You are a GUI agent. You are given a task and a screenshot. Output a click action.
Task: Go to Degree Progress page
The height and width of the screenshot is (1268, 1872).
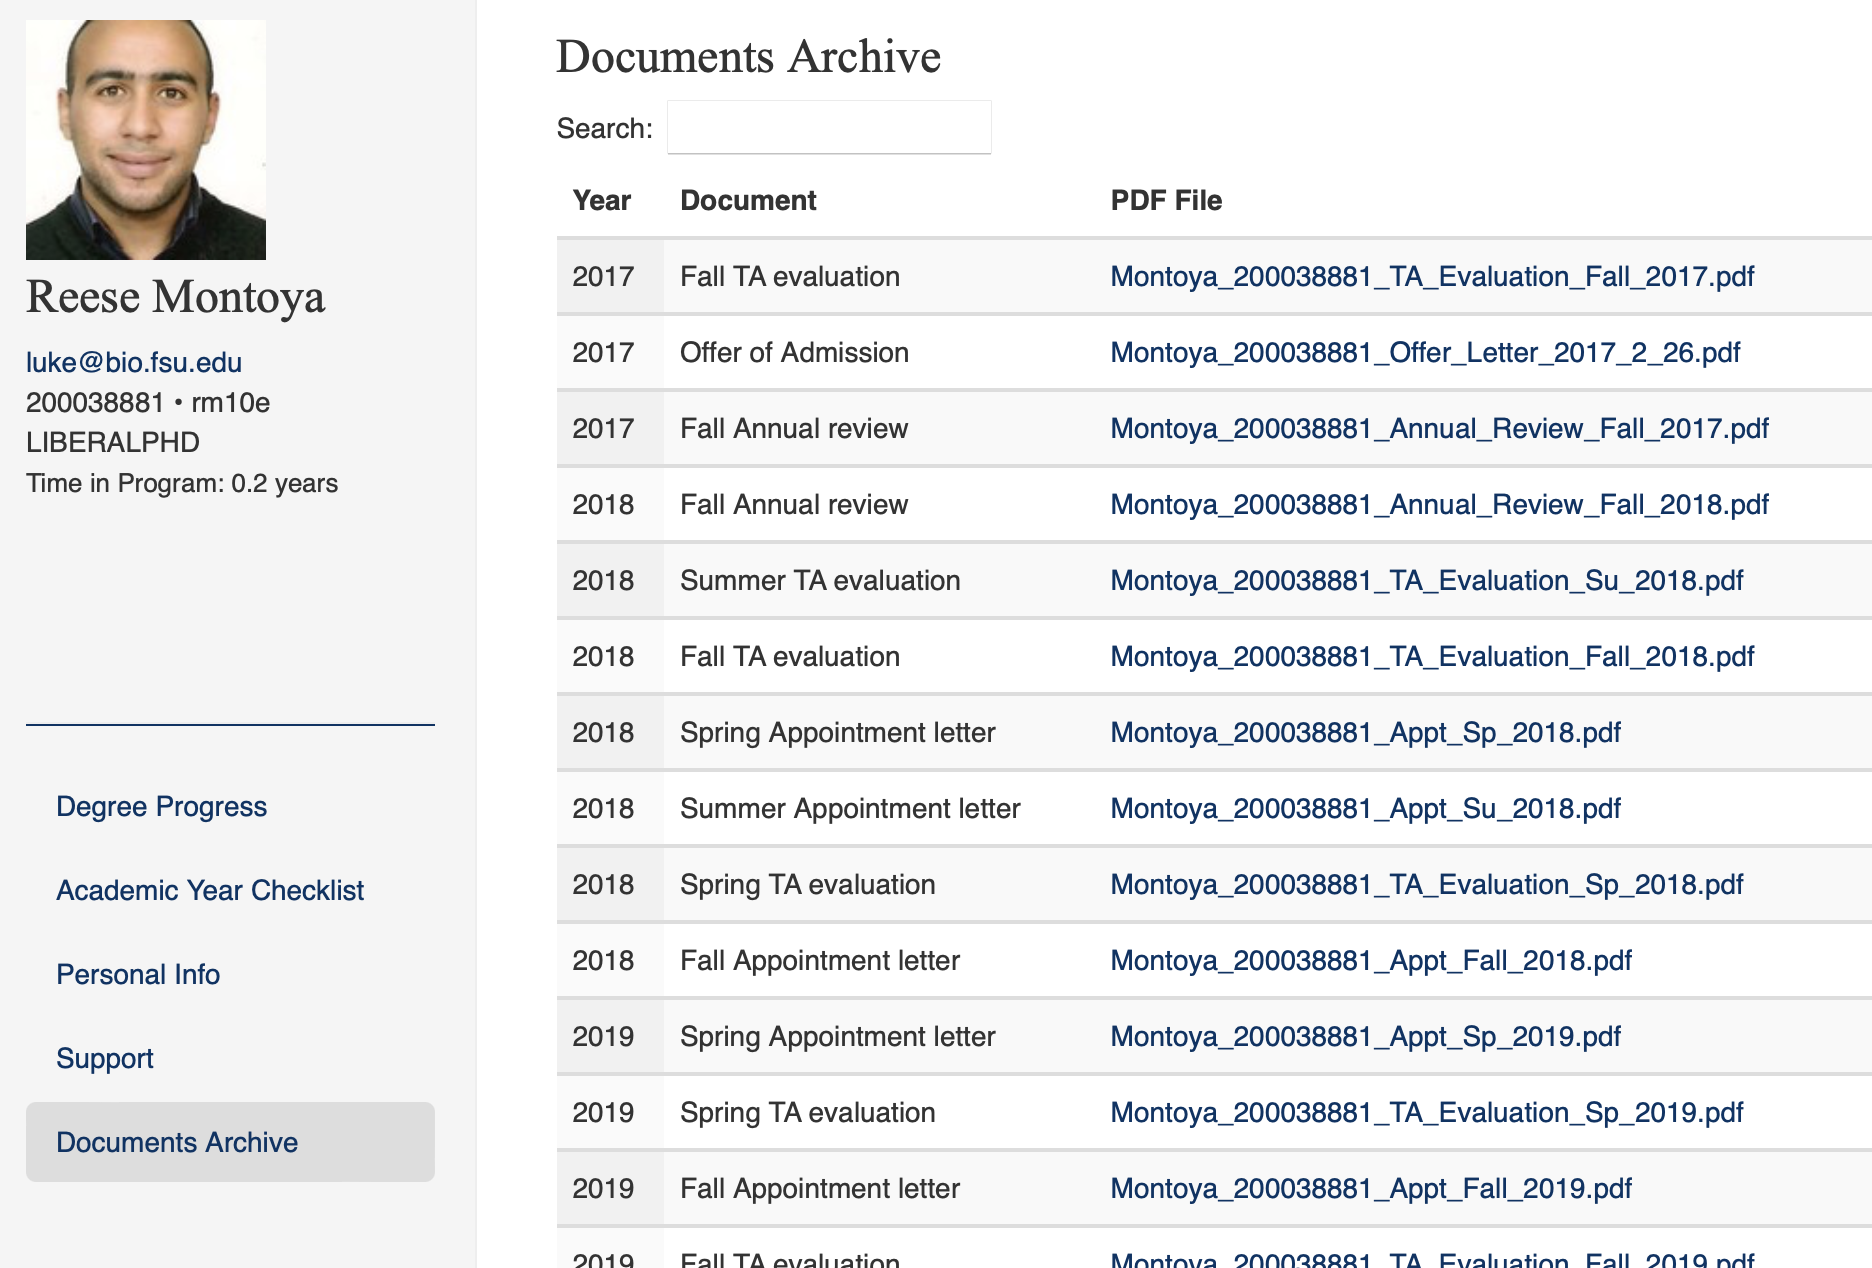coord(161,806)
